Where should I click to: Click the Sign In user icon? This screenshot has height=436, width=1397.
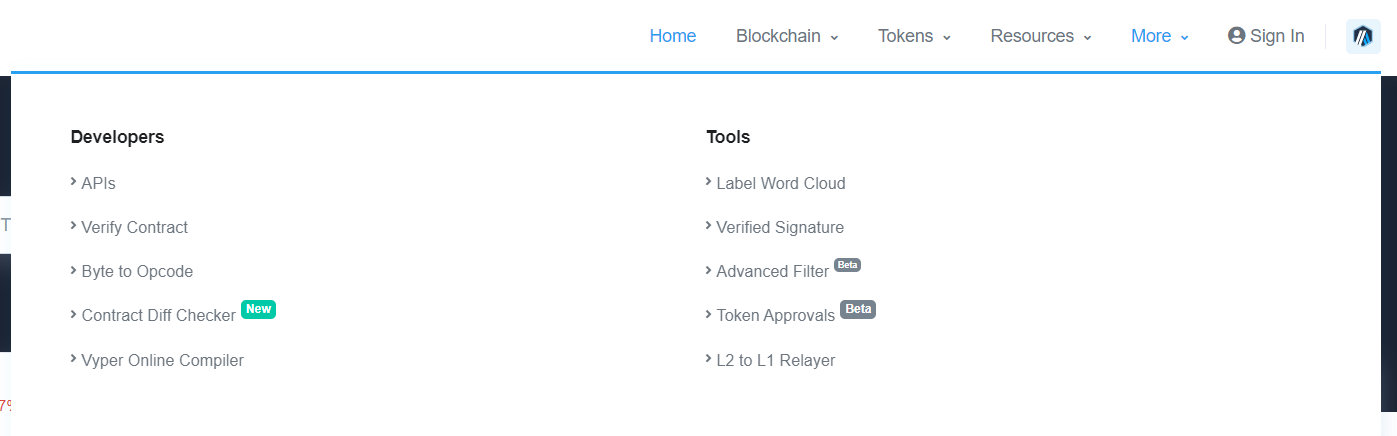tap(1237, 36)
